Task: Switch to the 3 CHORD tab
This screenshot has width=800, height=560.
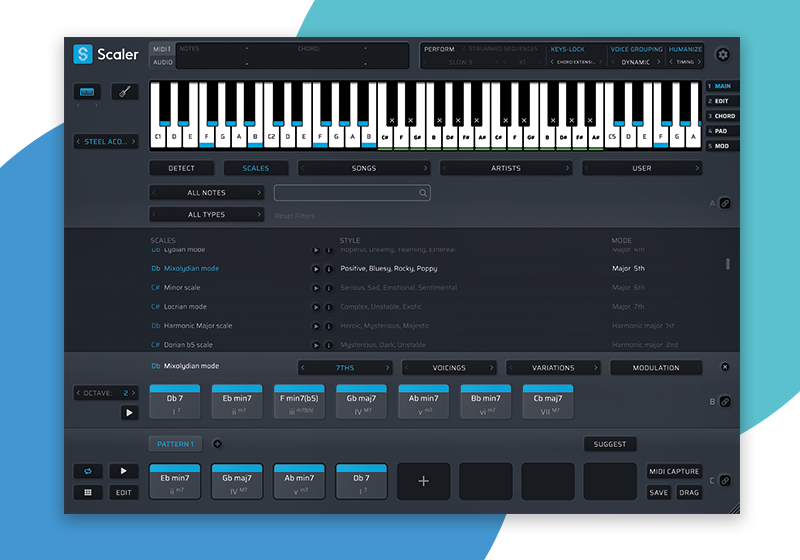Action: tap(722, 116)
